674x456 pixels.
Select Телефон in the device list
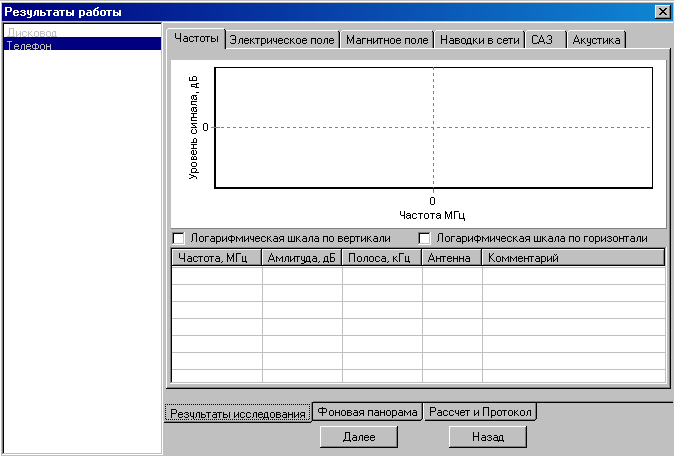83,45
